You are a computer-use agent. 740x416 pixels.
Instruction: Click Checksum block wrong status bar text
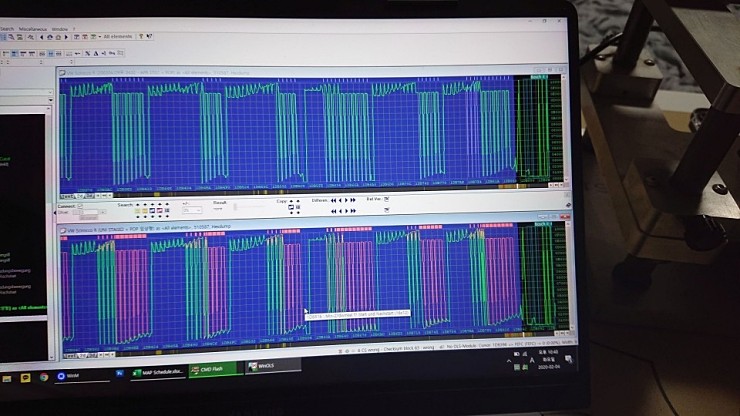coord(409,348)
